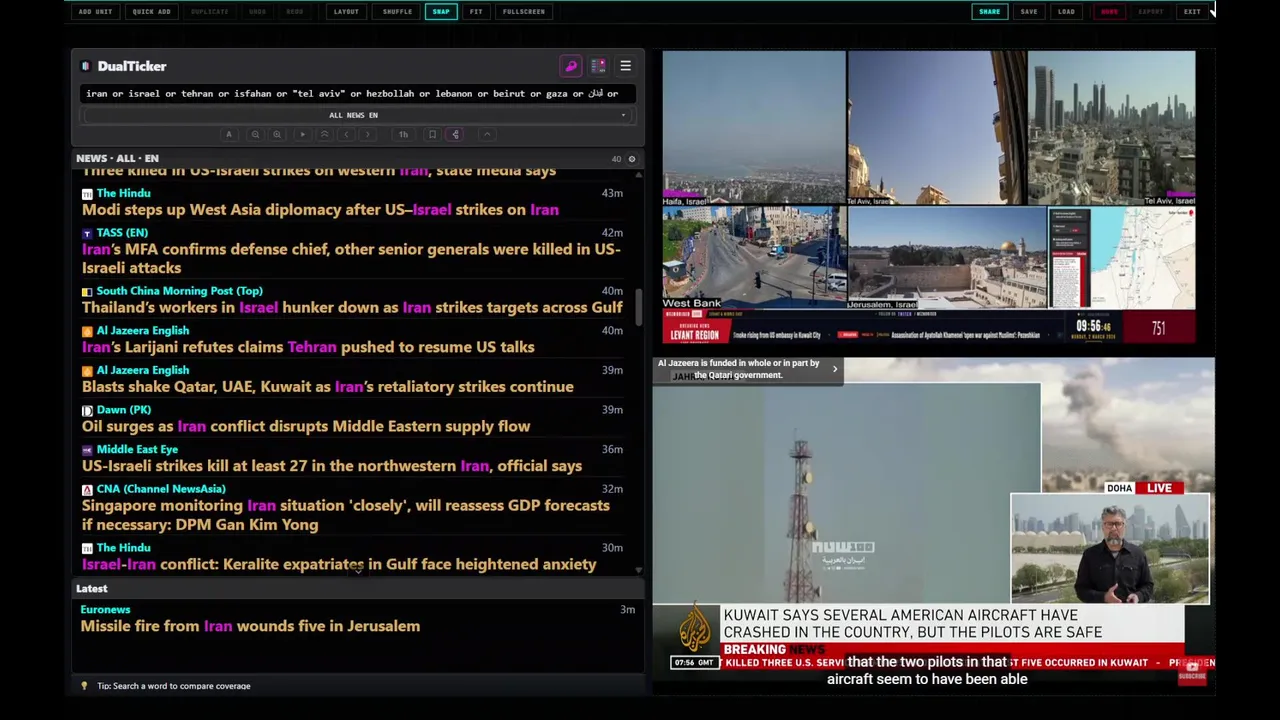Screen dimensions: 1280x720
Task: Expand Al Jazeera funding disclaimer arrow
Action: [835, 369]
